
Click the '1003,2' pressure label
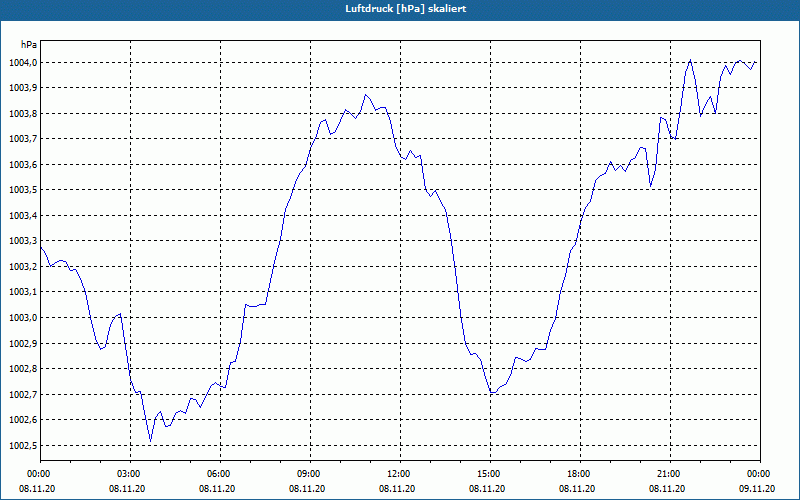point(22,267)
